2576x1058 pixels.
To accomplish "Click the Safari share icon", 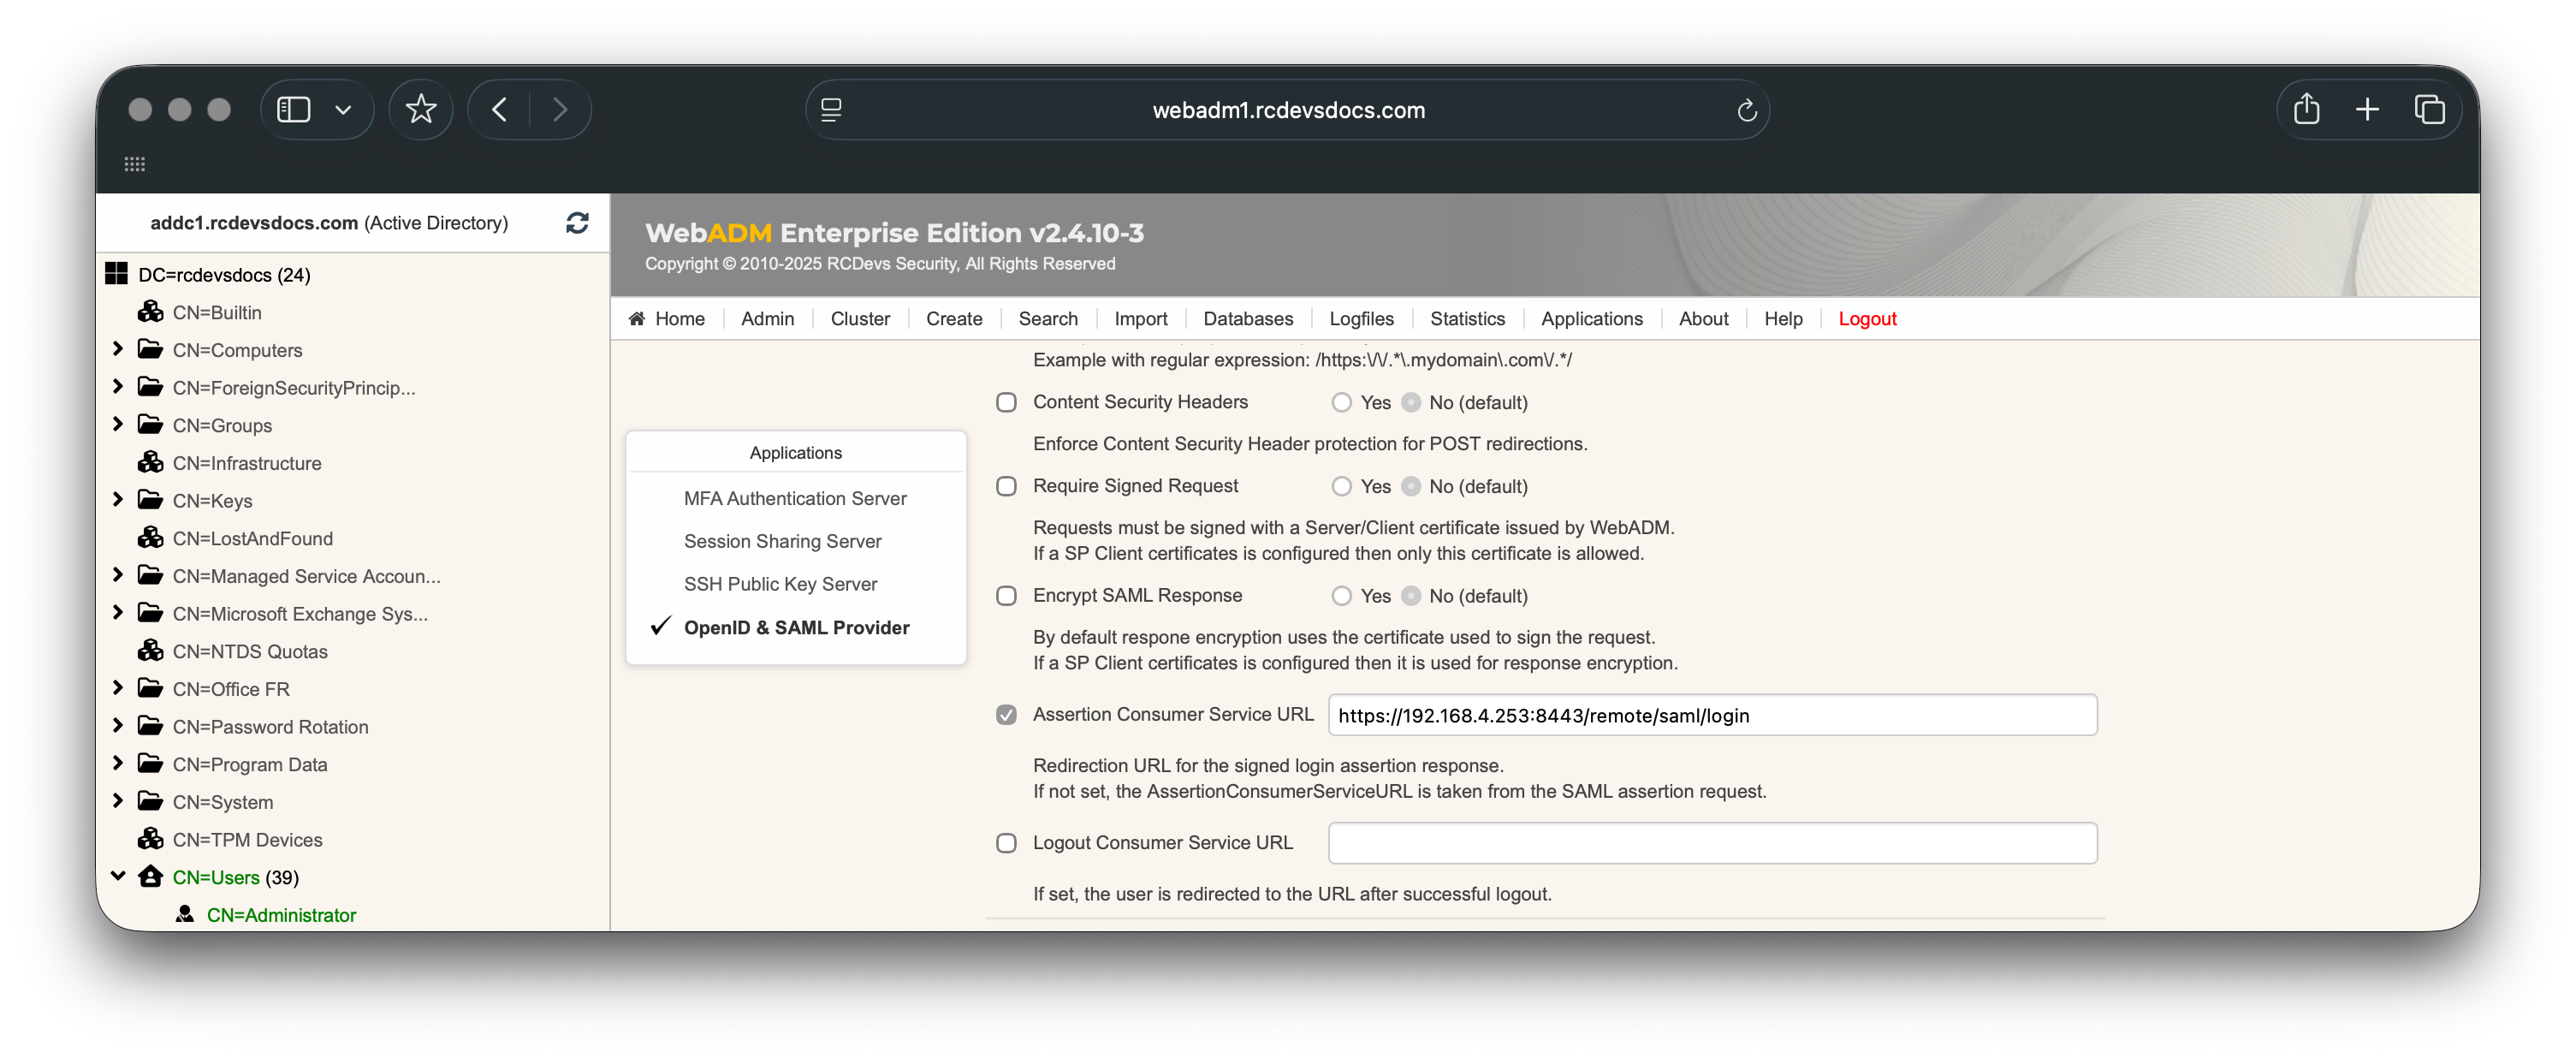I will pos(2306,109).
